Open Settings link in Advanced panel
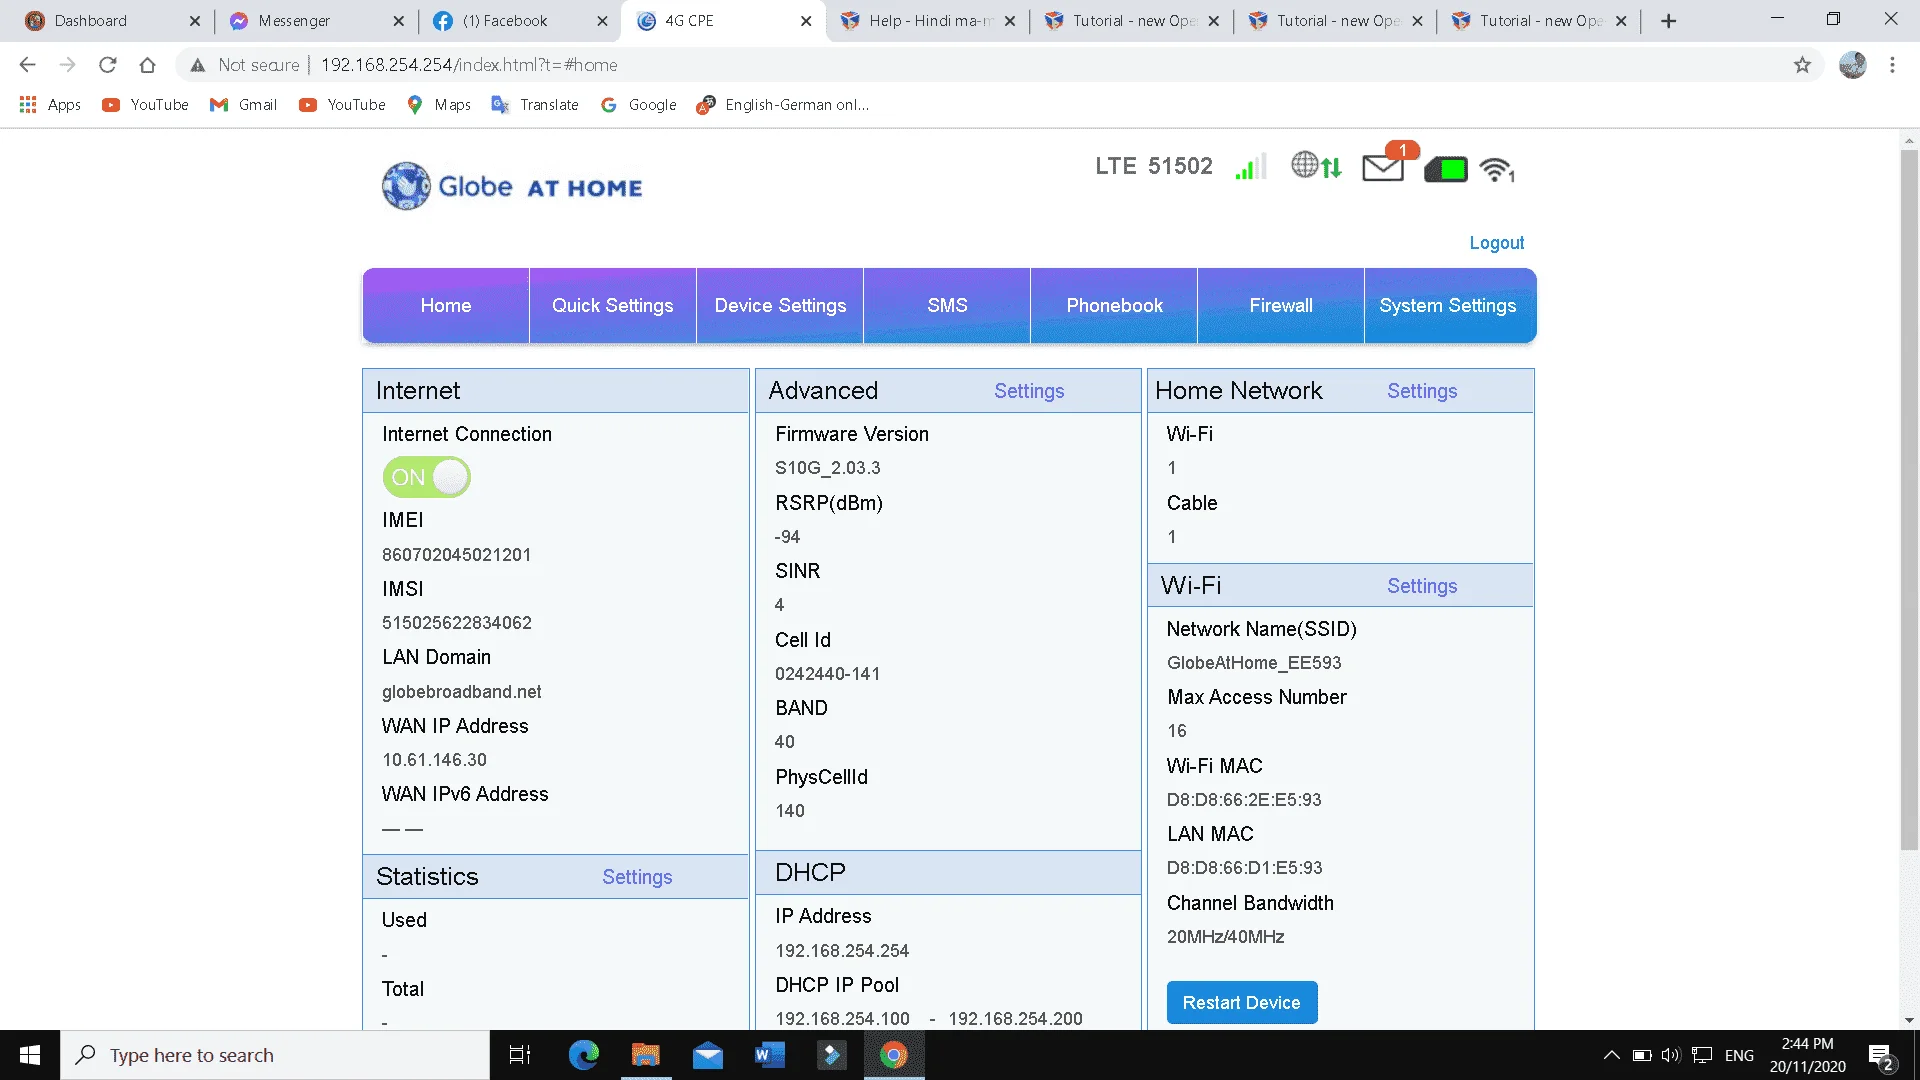Screen dimensions: 1920x1080 [1029, 391]
